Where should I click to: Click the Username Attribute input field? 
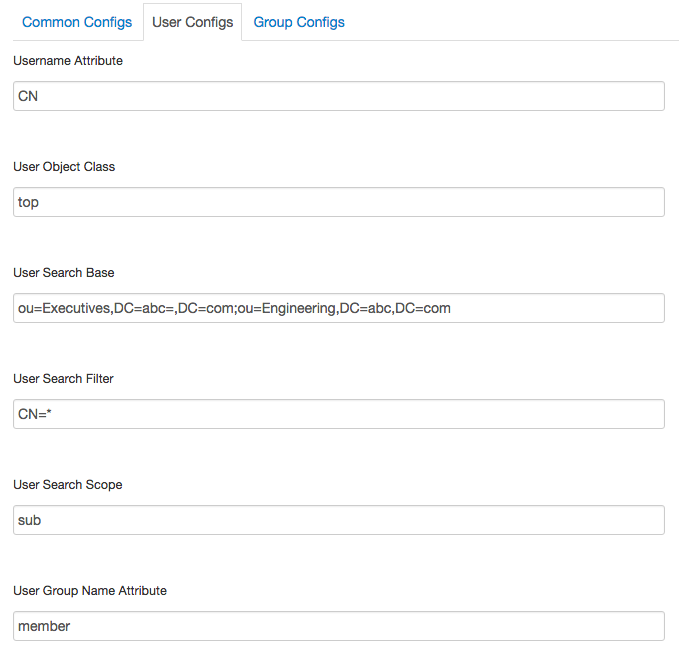[339, 96]
